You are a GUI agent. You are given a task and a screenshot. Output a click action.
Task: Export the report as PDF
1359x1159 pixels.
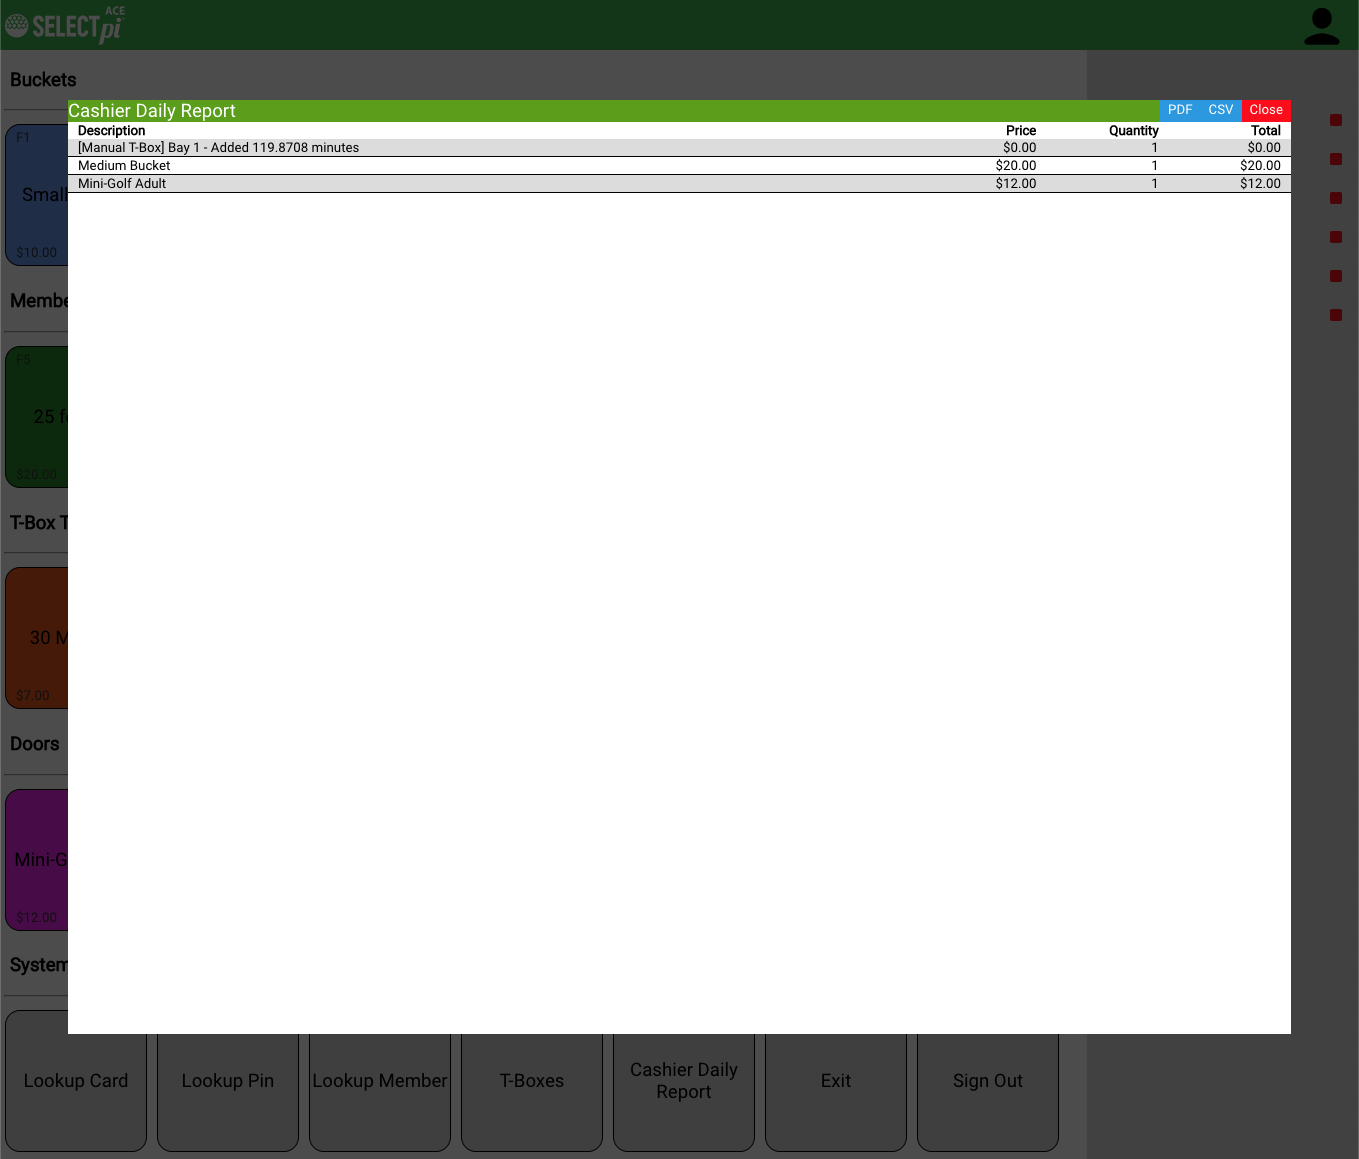pyautogui.click(x=1180, y=110)
